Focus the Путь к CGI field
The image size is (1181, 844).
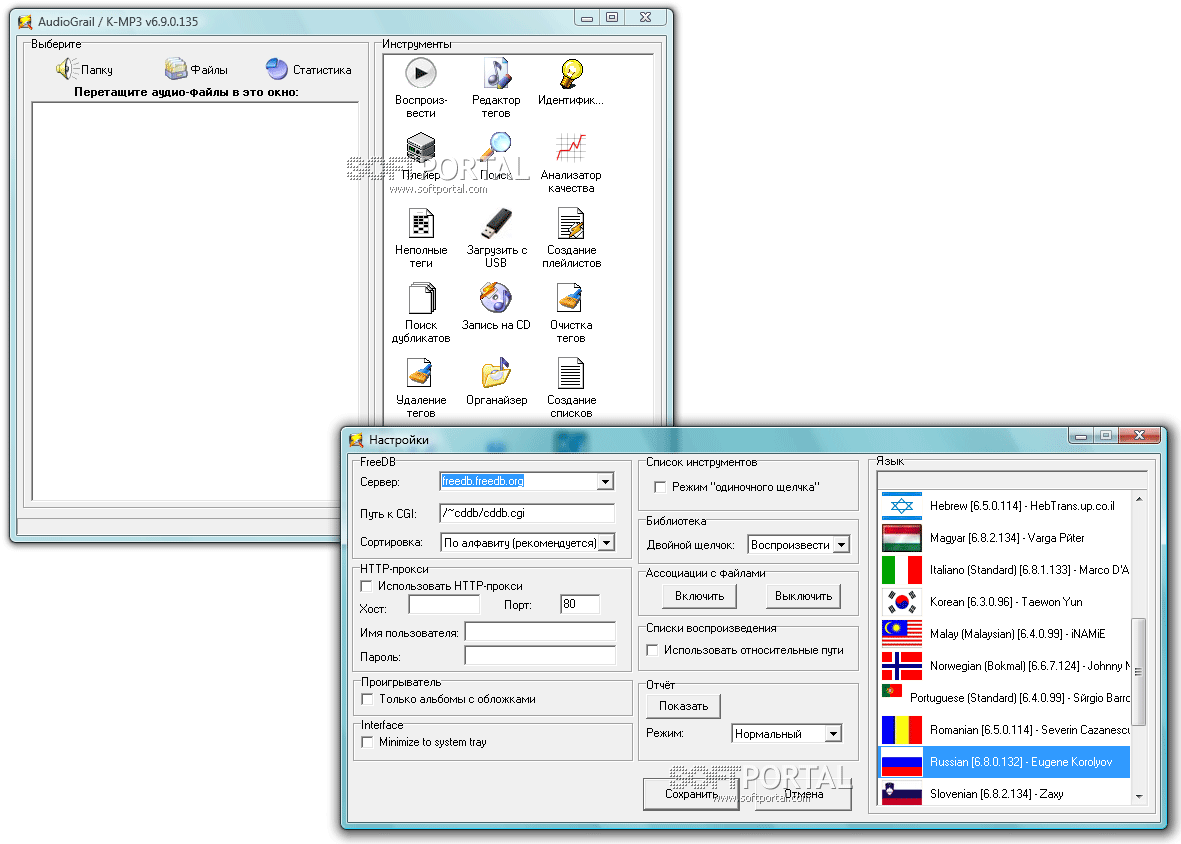(526, 513)
